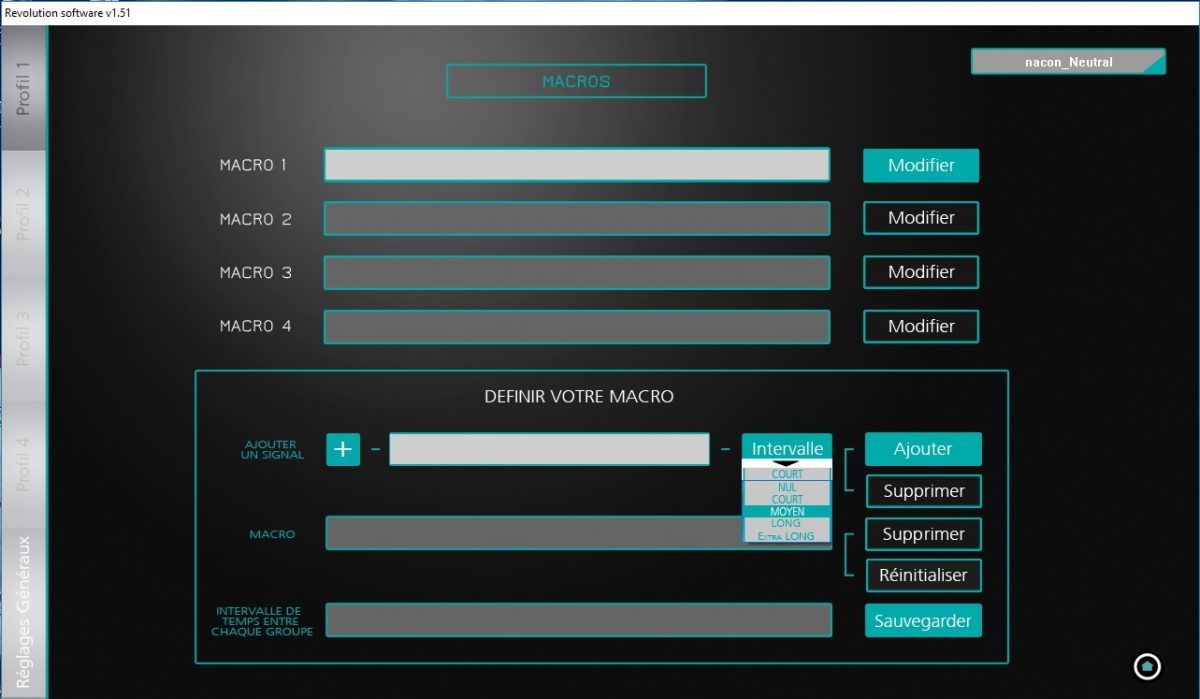1200x699 pixels.
Task: Switch to the Profil 1 tab
Action: pyautogui.click(x=24, y=88)
